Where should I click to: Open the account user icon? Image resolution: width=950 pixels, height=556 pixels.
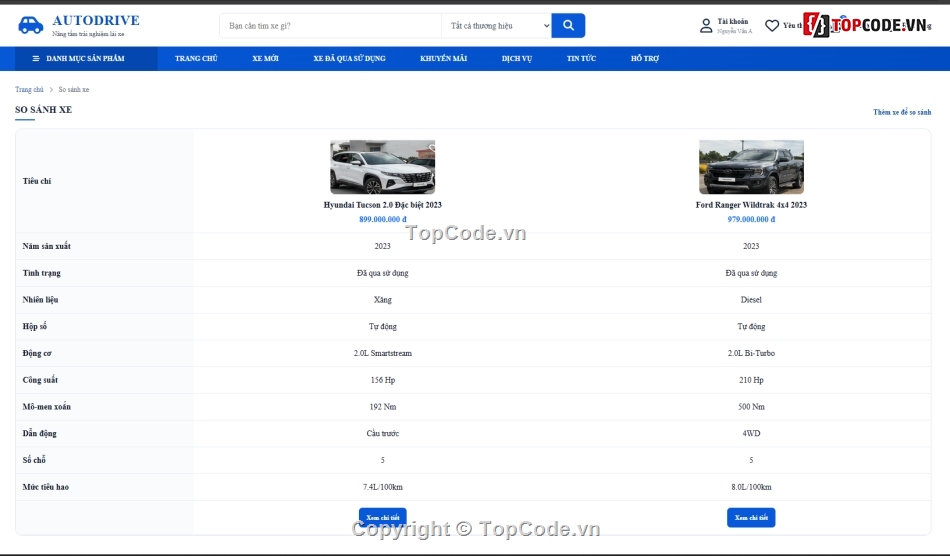coord(706,25)
